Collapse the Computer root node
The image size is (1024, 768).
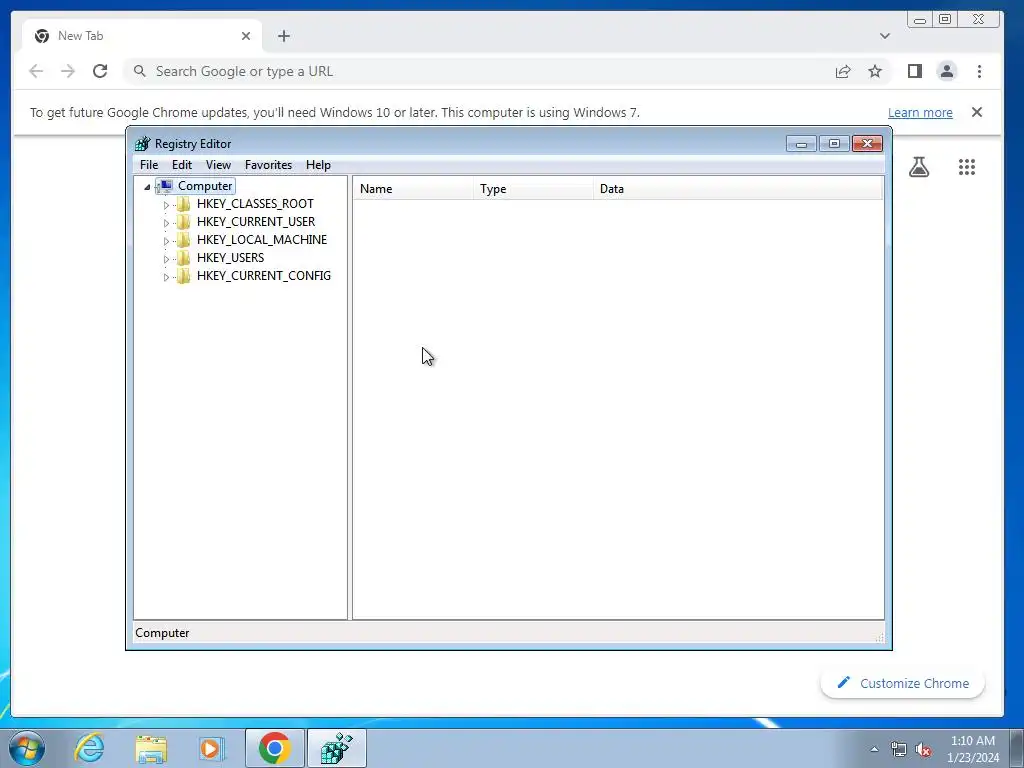point(147,187)
